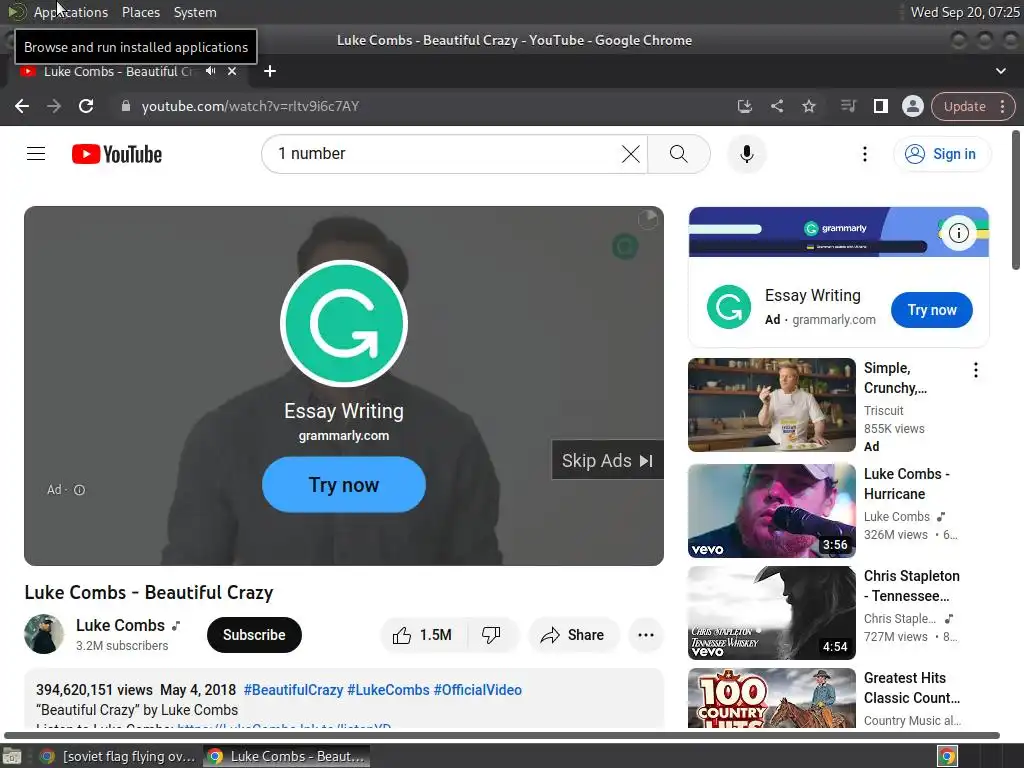The height and width of the screenshot is (768, 1024).
Task: Click the horizontal page scrollbar
Action: [x=502, y=735]
